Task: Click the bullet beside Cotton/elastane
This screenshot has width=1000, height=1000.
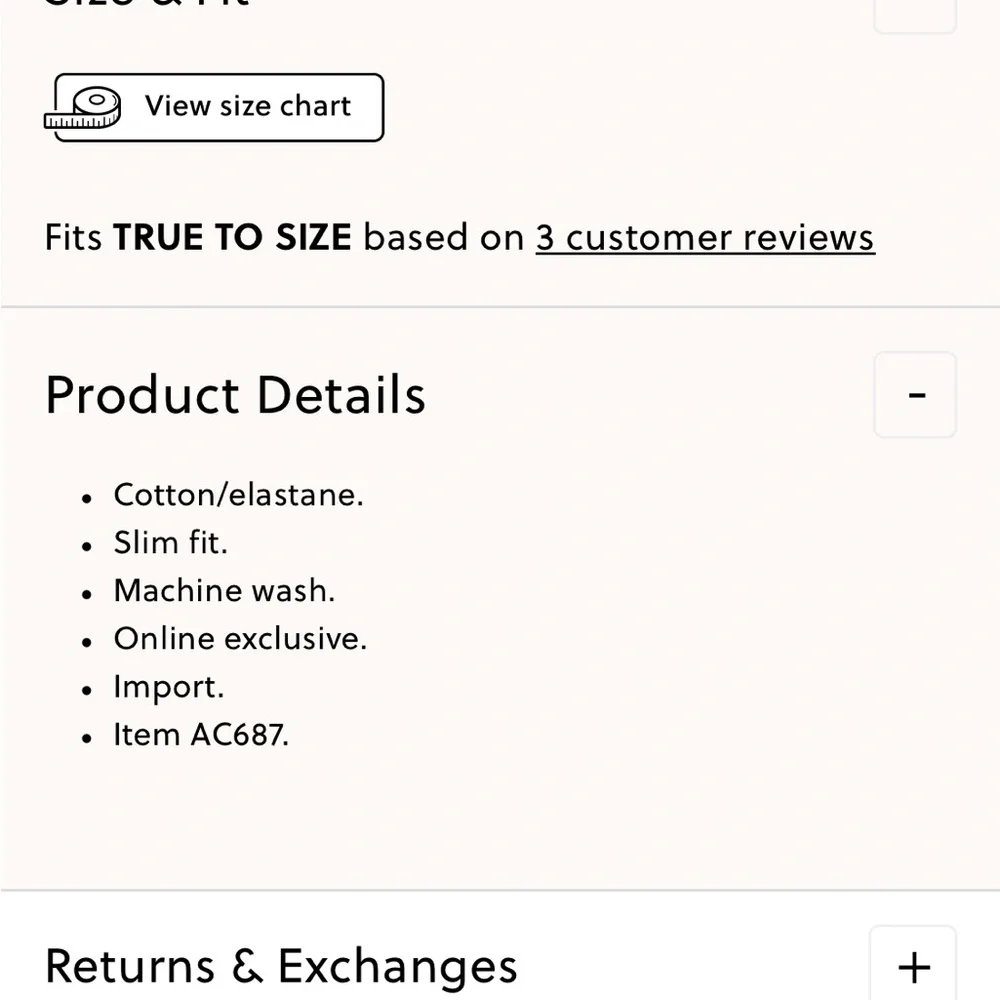Action: (87, 498)
